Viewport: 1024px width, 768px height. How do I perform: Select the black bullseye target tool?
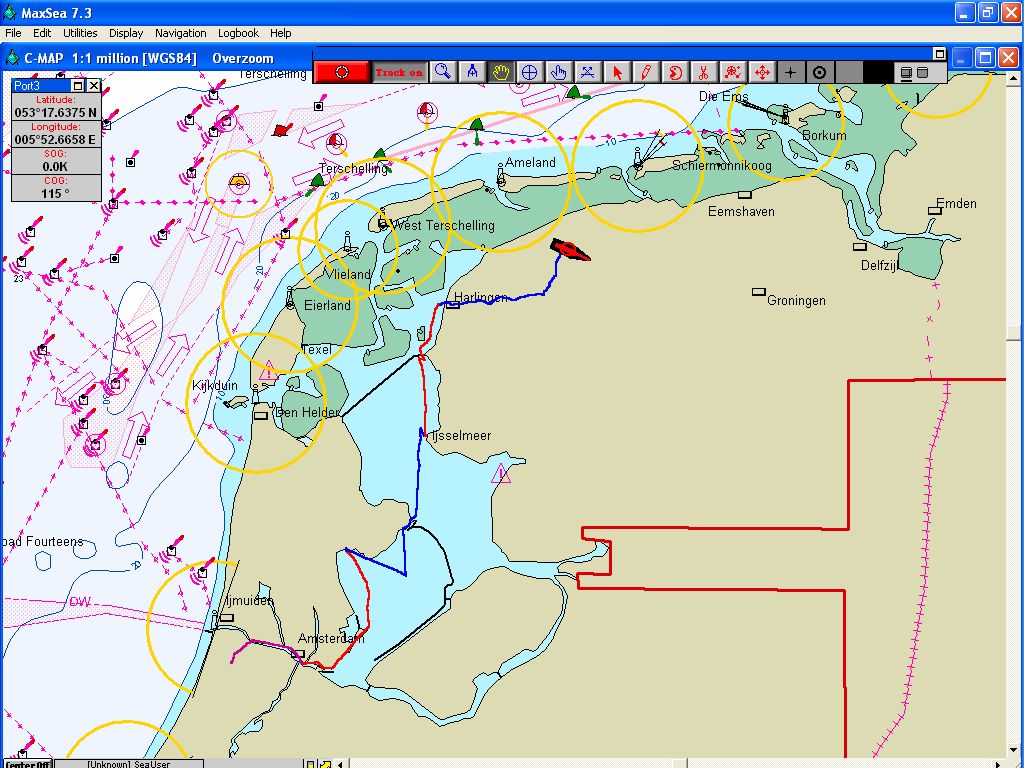point(820,72)
